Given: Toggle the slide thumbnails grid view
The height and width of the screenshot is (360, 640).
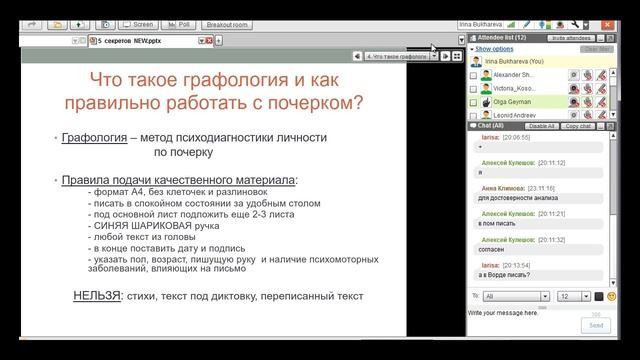Looking at the screenshot, I should [x=457, y=56].
